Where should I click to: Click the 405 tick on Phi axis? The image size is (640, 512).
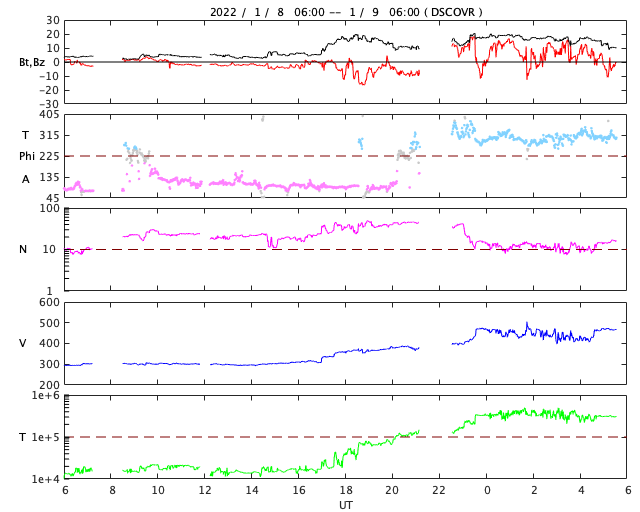49,115
